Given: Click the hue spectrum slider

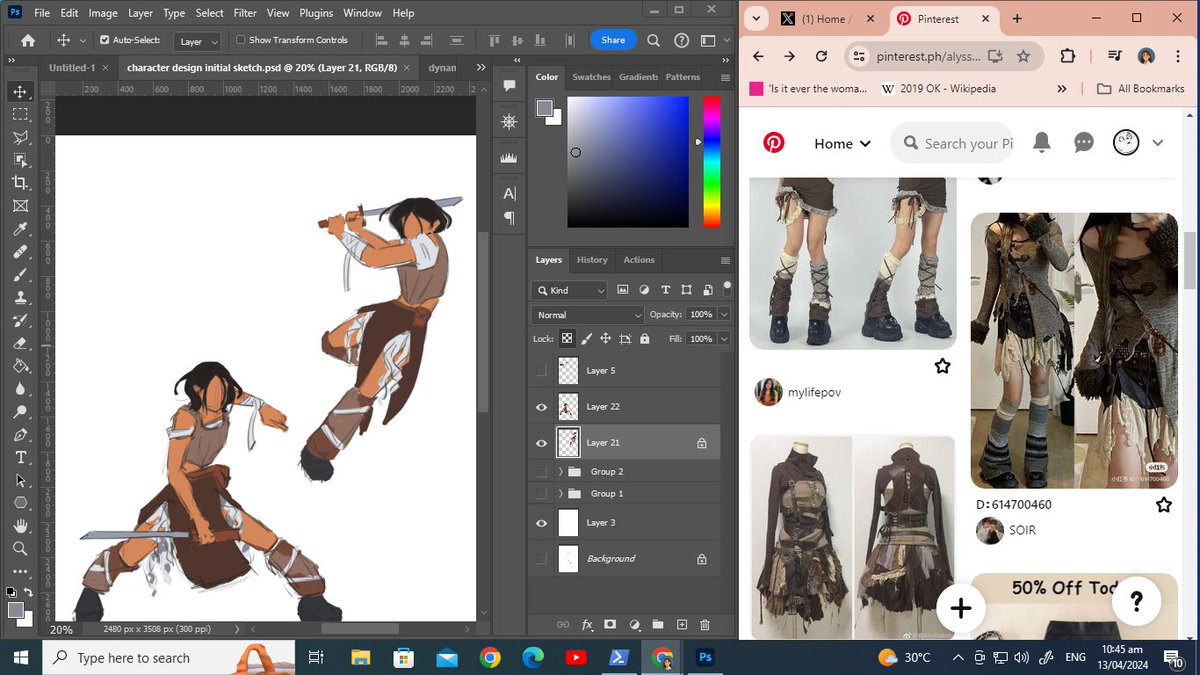Looking at the screenshot, I should 711,161.
